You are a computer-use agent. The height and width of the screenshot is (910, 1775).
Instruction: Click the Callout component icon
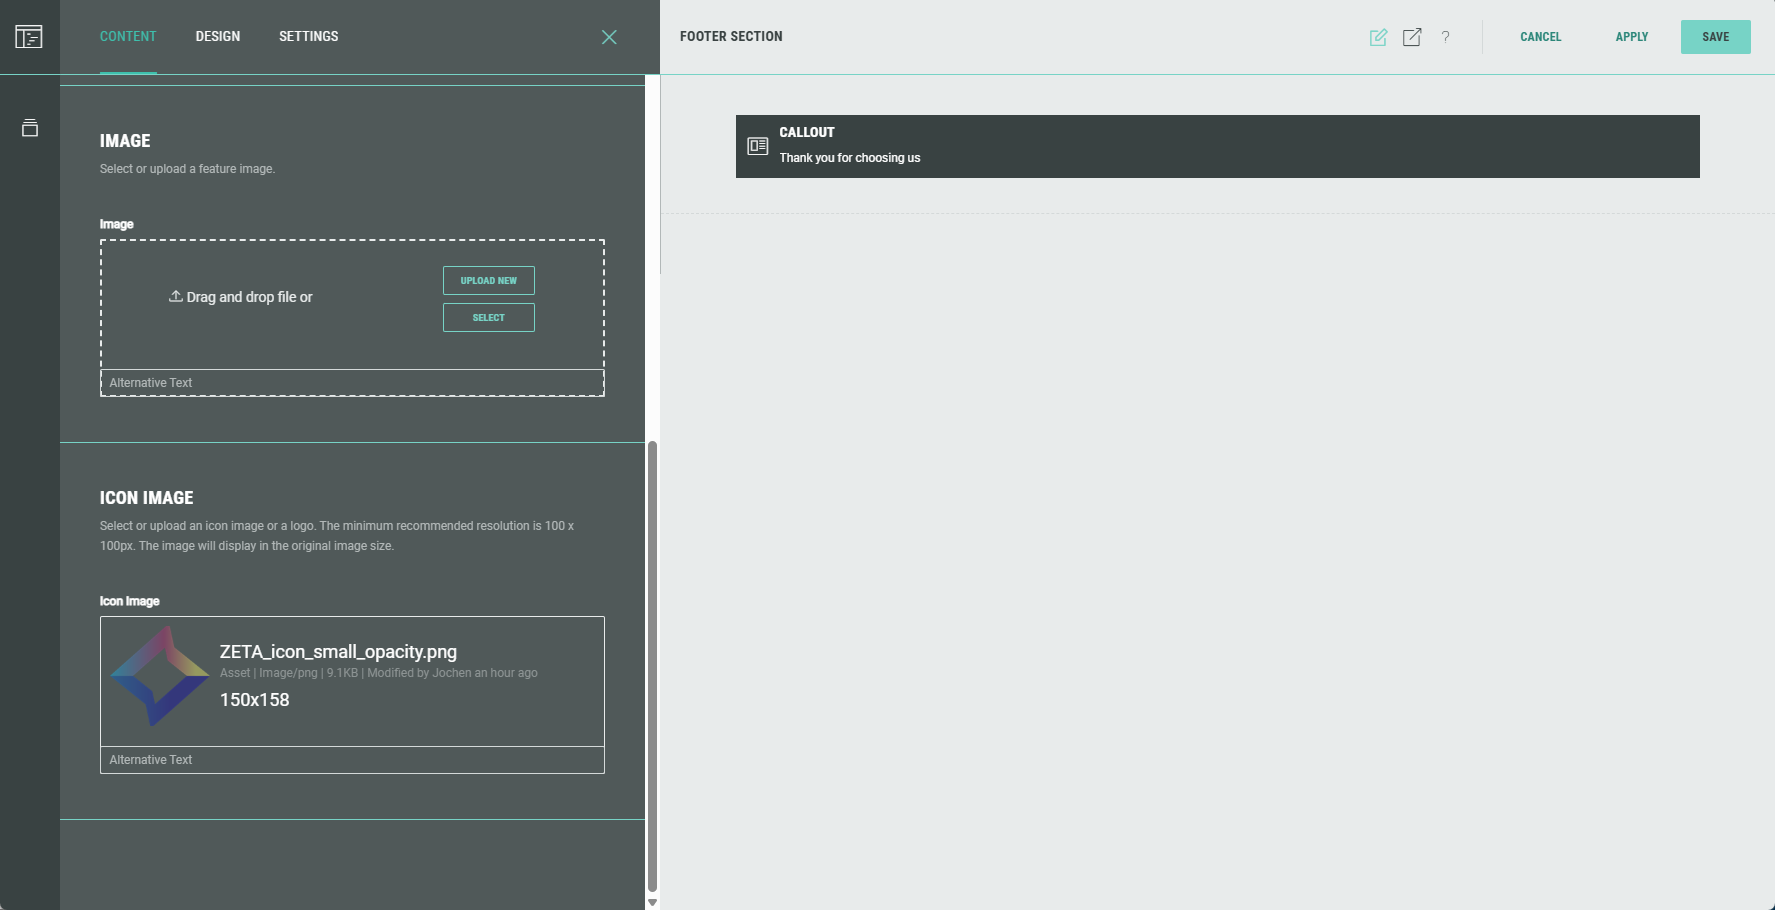click(758, 146)
